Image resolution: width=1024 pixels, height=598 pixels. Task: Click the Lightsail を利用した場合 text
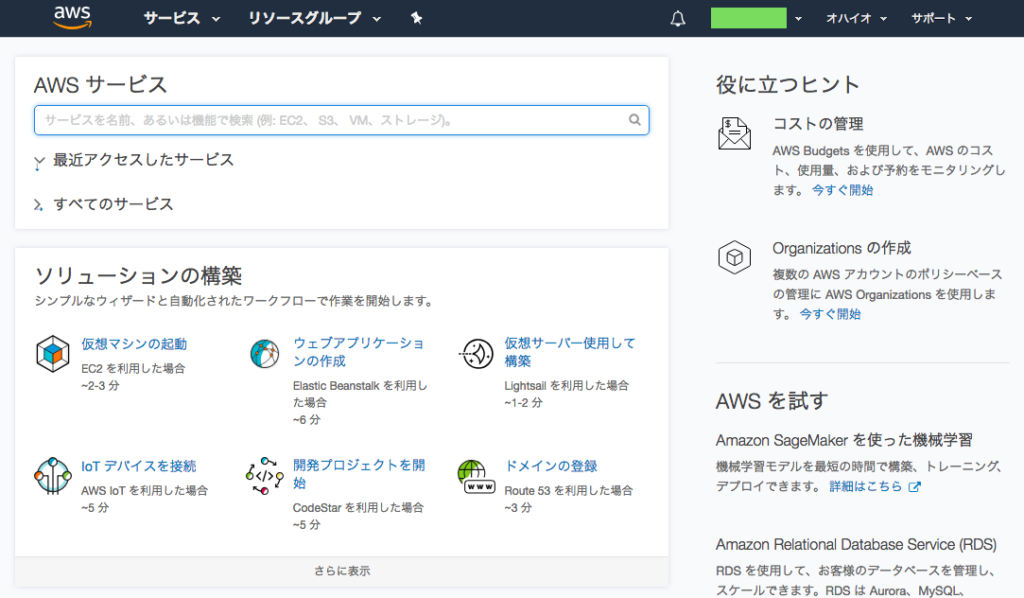(x=566, y=385)
